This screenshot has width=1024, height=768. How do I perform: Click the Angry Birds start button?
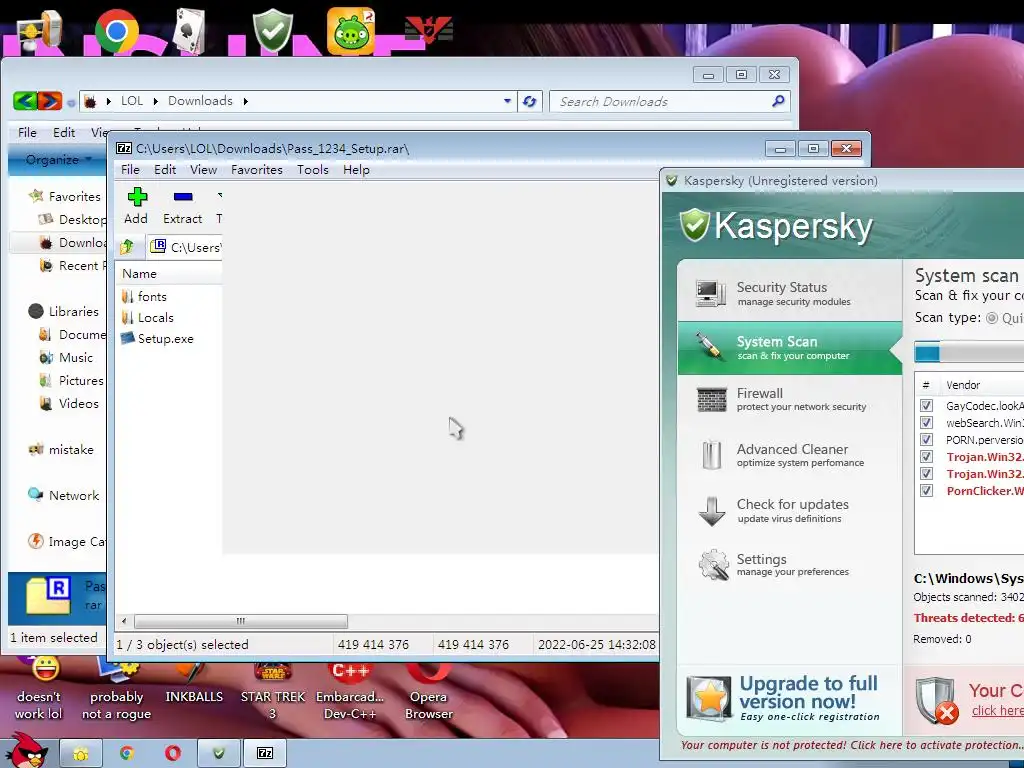[x=27, y=751]
